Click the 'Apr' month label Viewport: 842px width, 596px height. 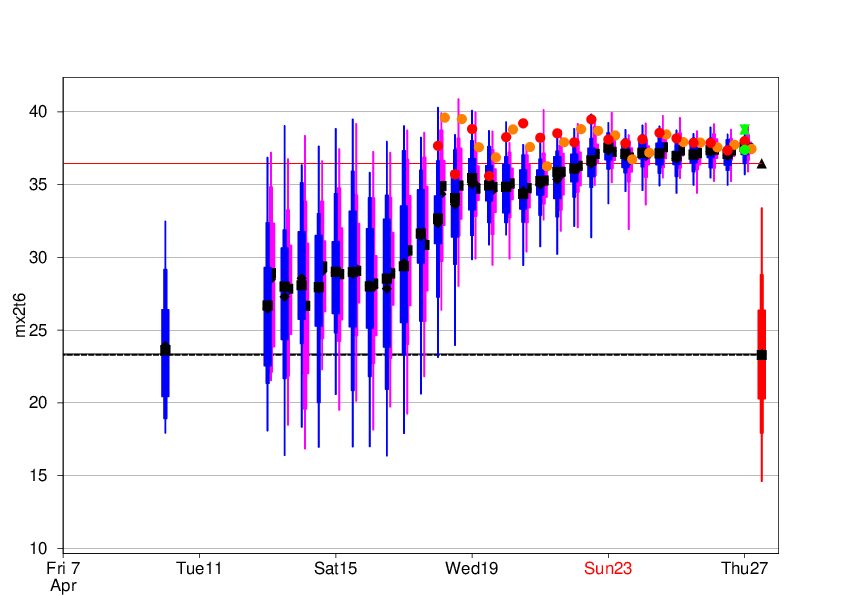tap(63, 585)
